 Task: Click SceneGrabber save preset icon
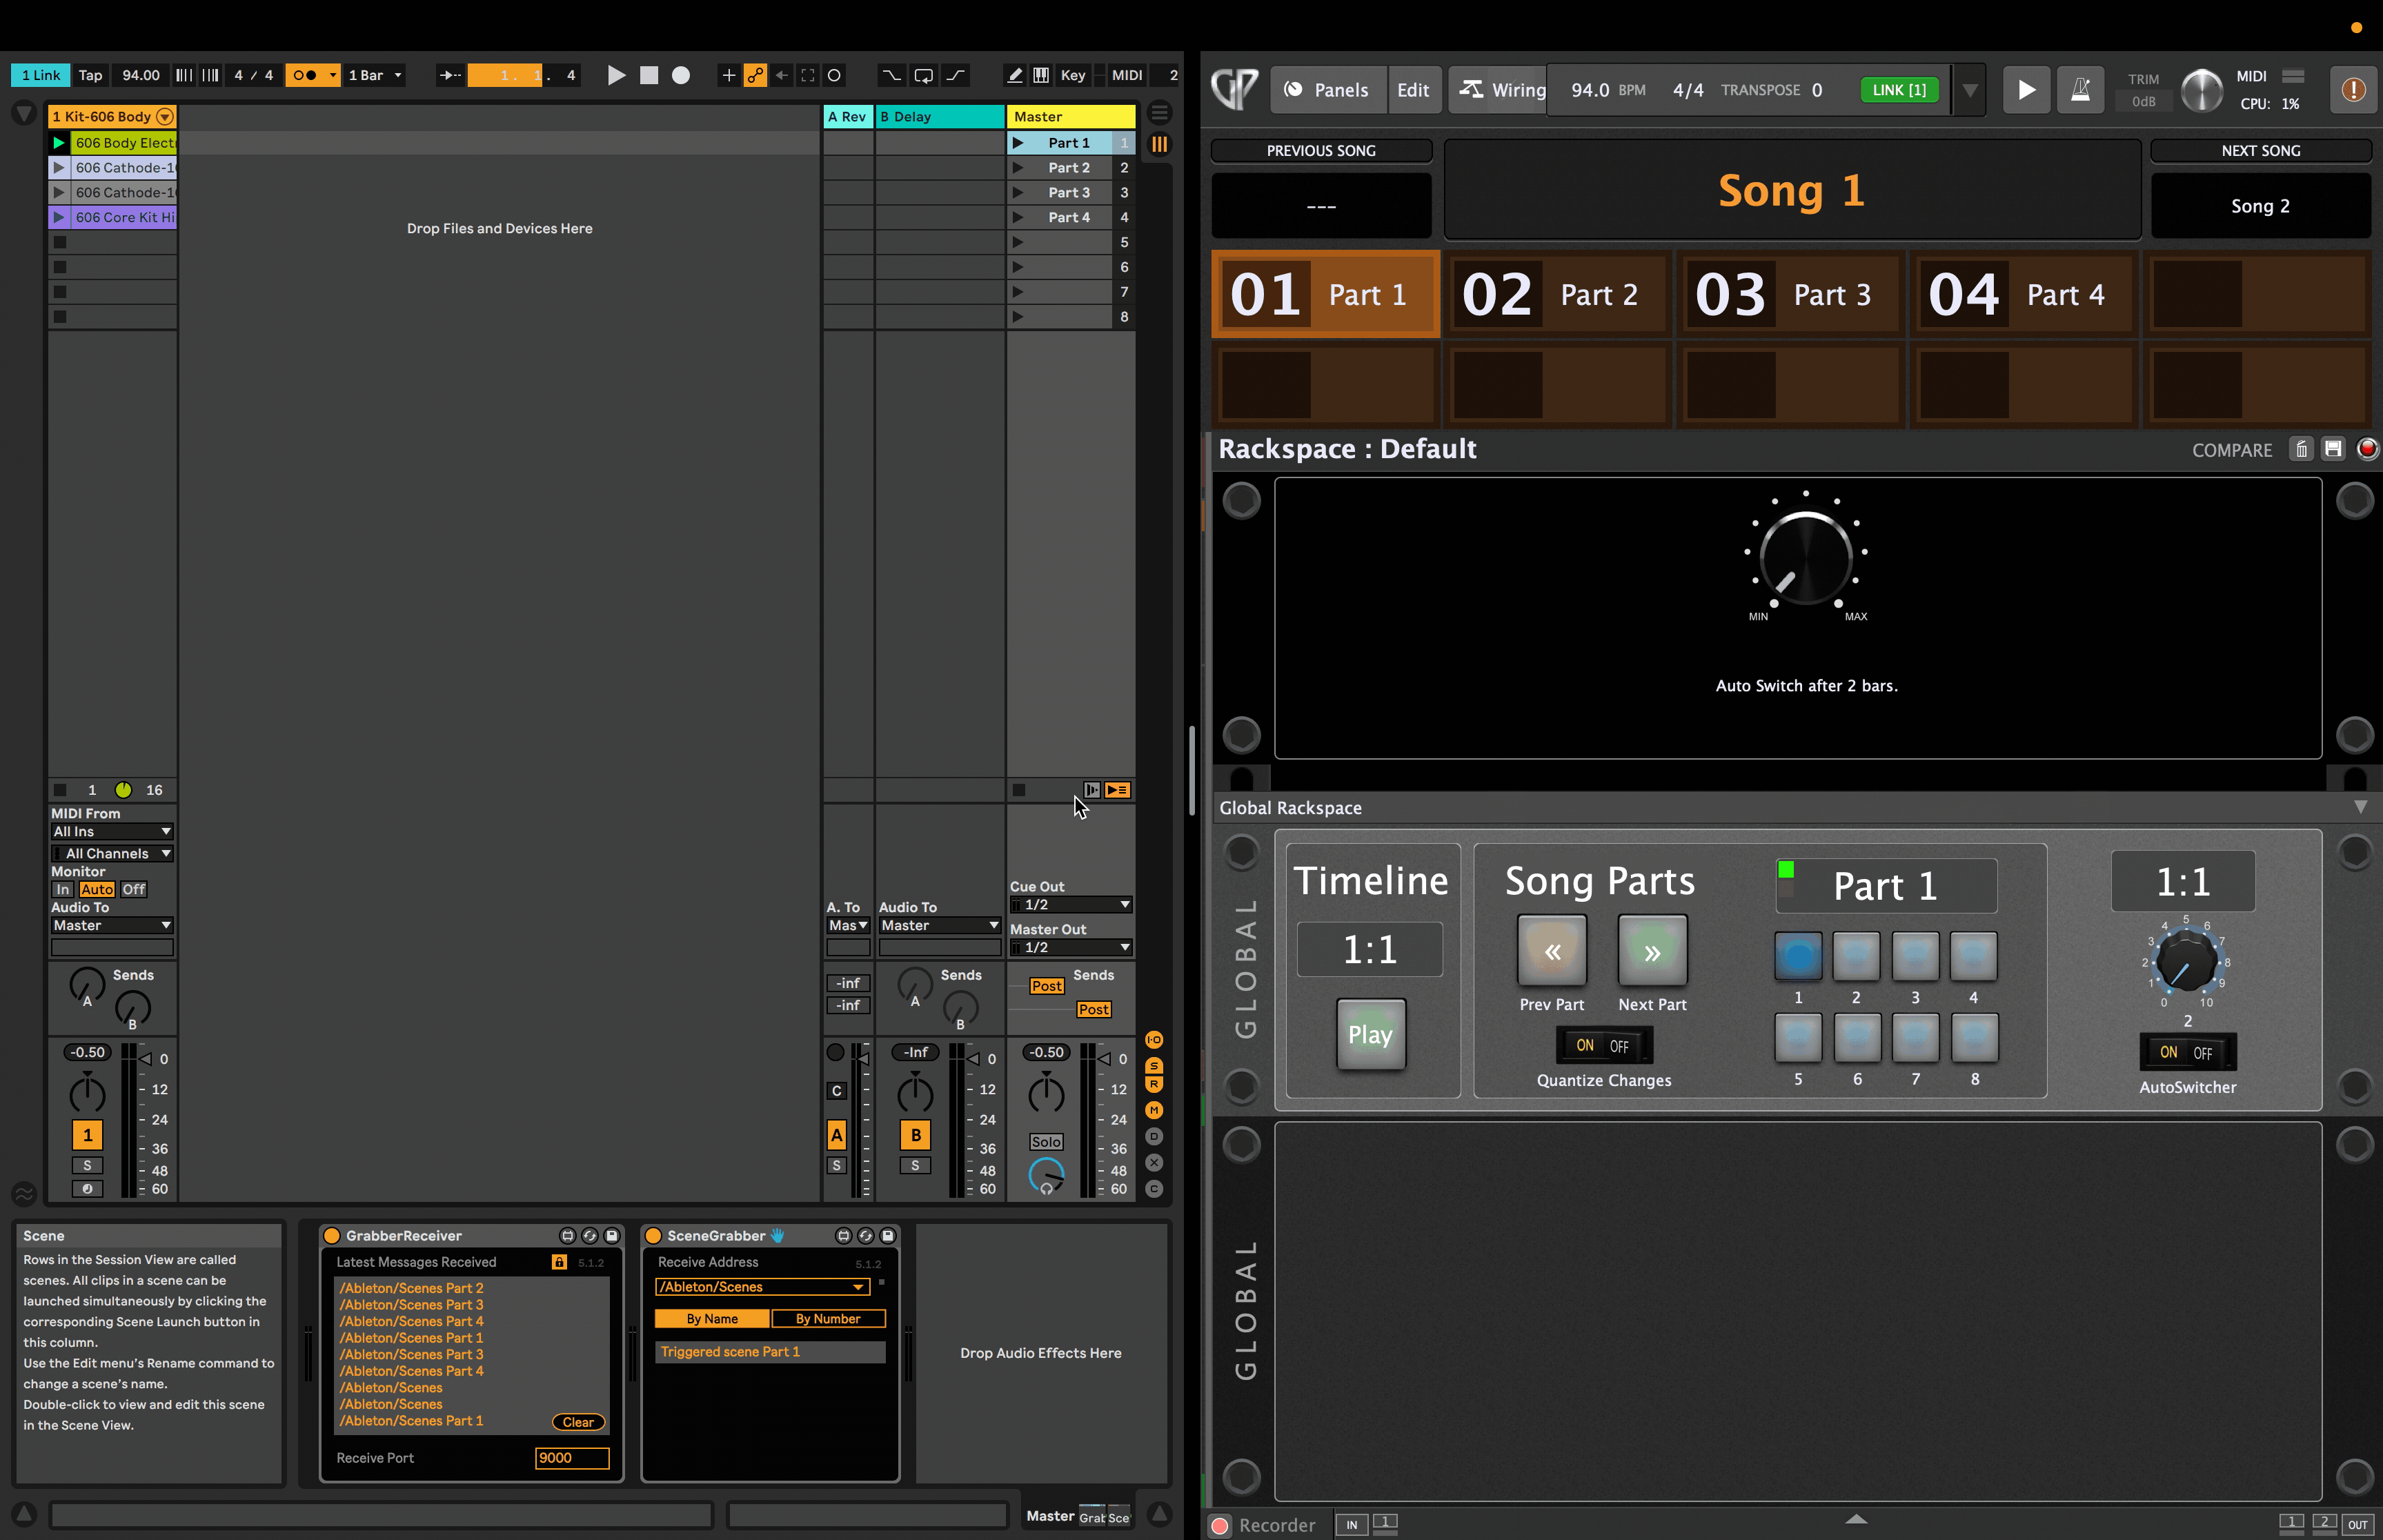pos(887,1236)
